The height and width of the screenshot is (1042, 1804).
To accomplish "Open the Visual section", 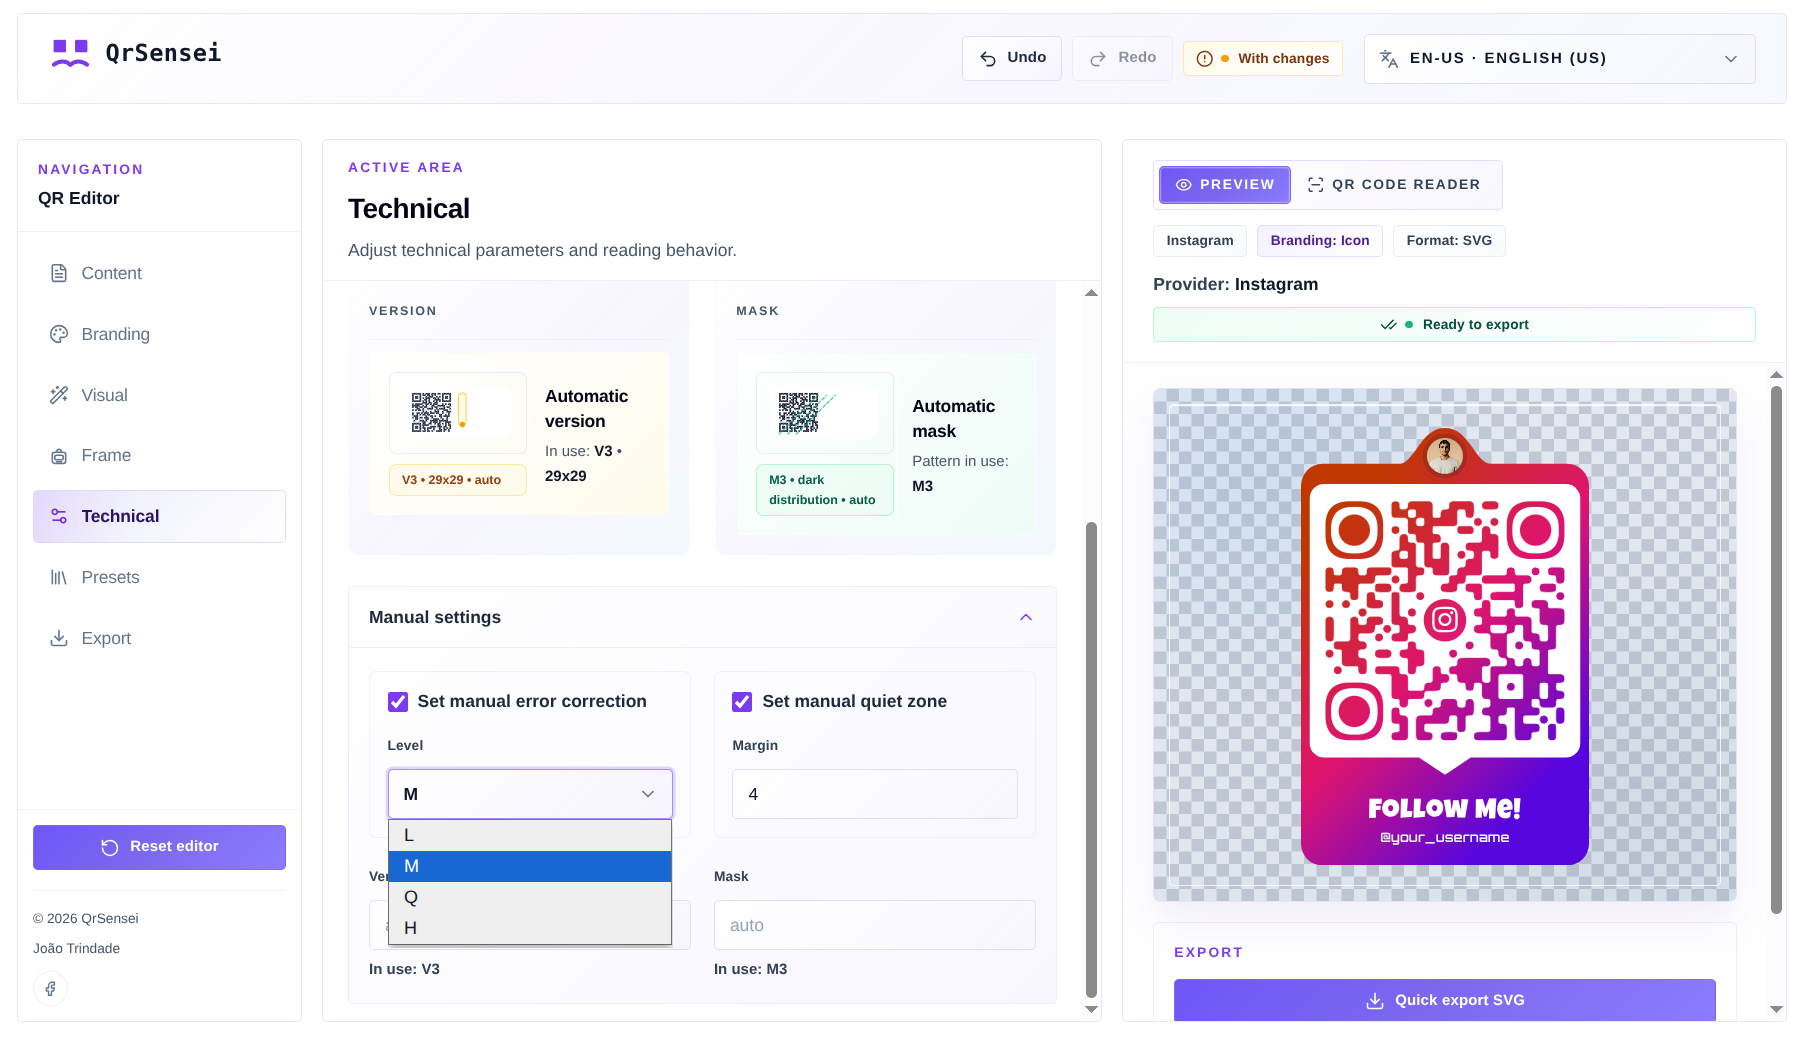I will (159, 395).
